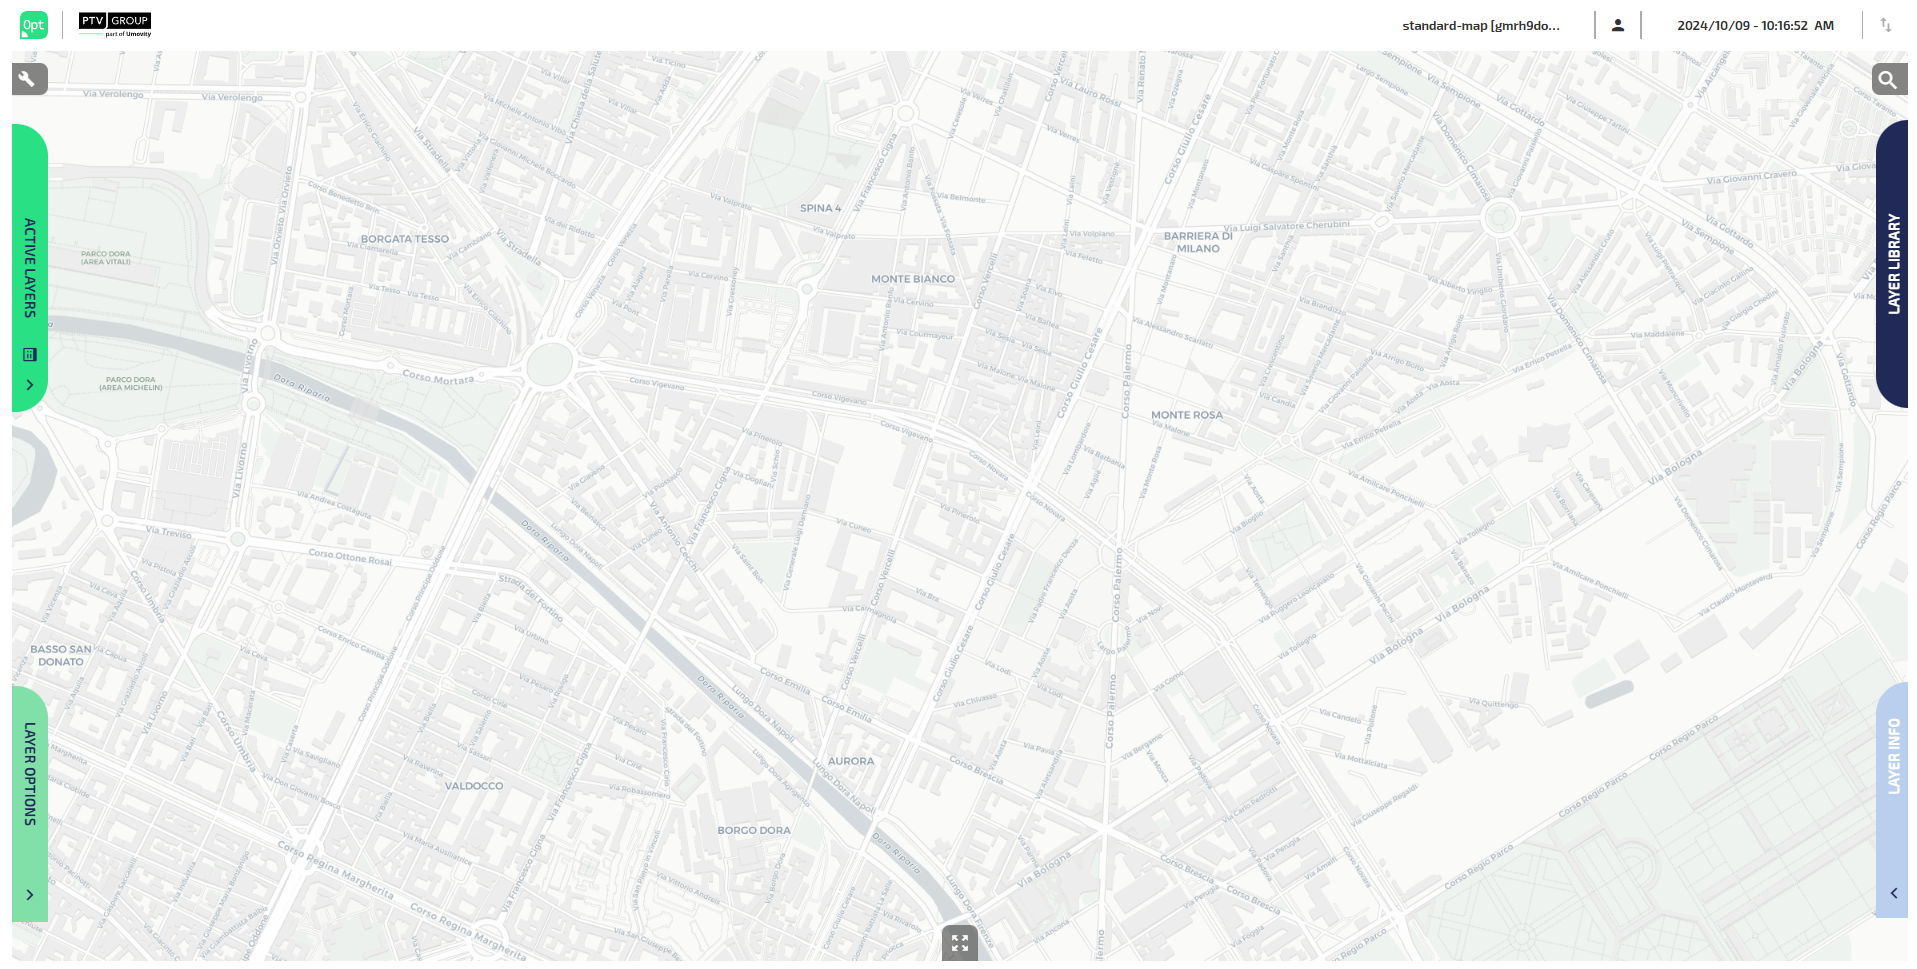Open the table icon in Active Layers
The height and width of the screenshot is (969, 1917).
click(30, 354)
